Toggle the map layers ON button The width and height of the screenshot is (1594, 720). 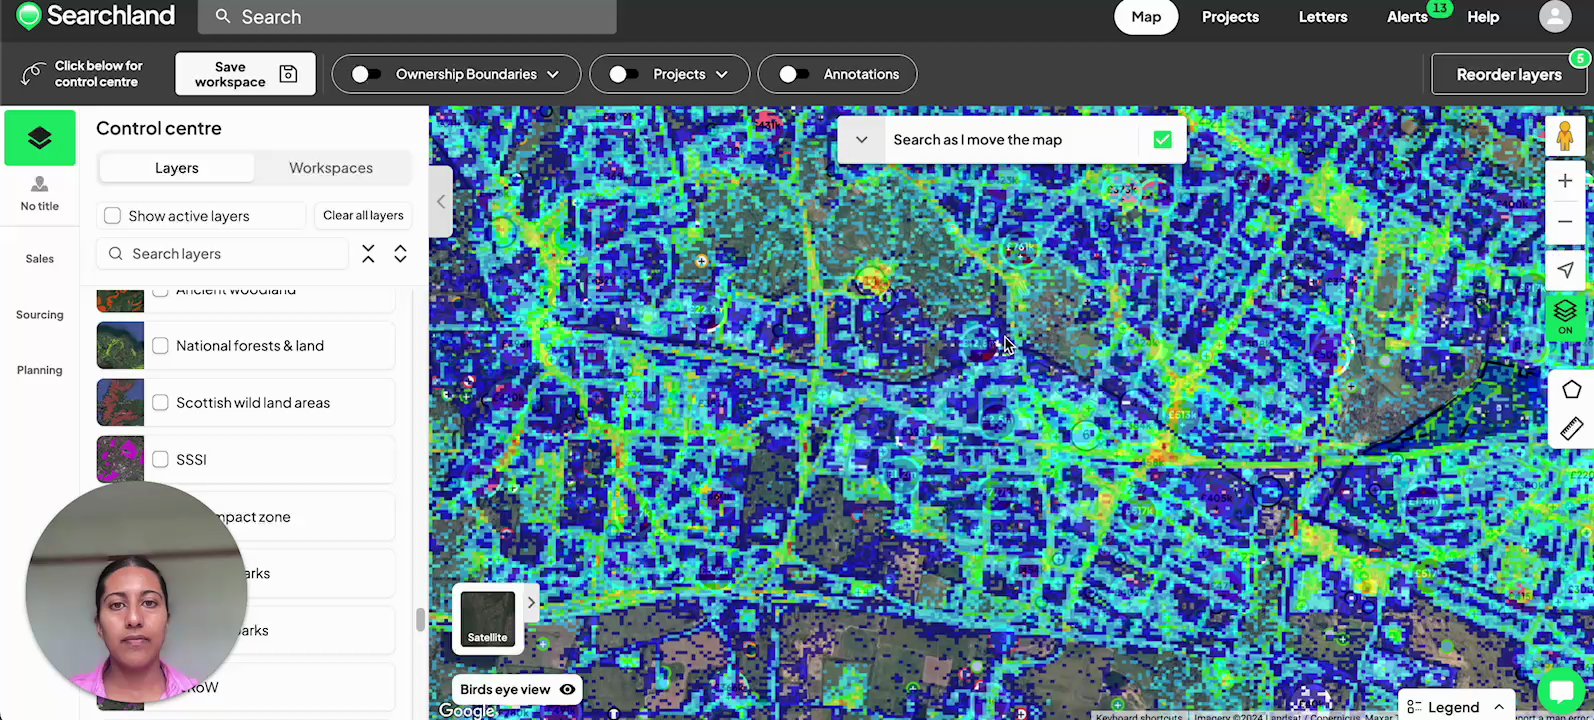(x=1565, y=316)
